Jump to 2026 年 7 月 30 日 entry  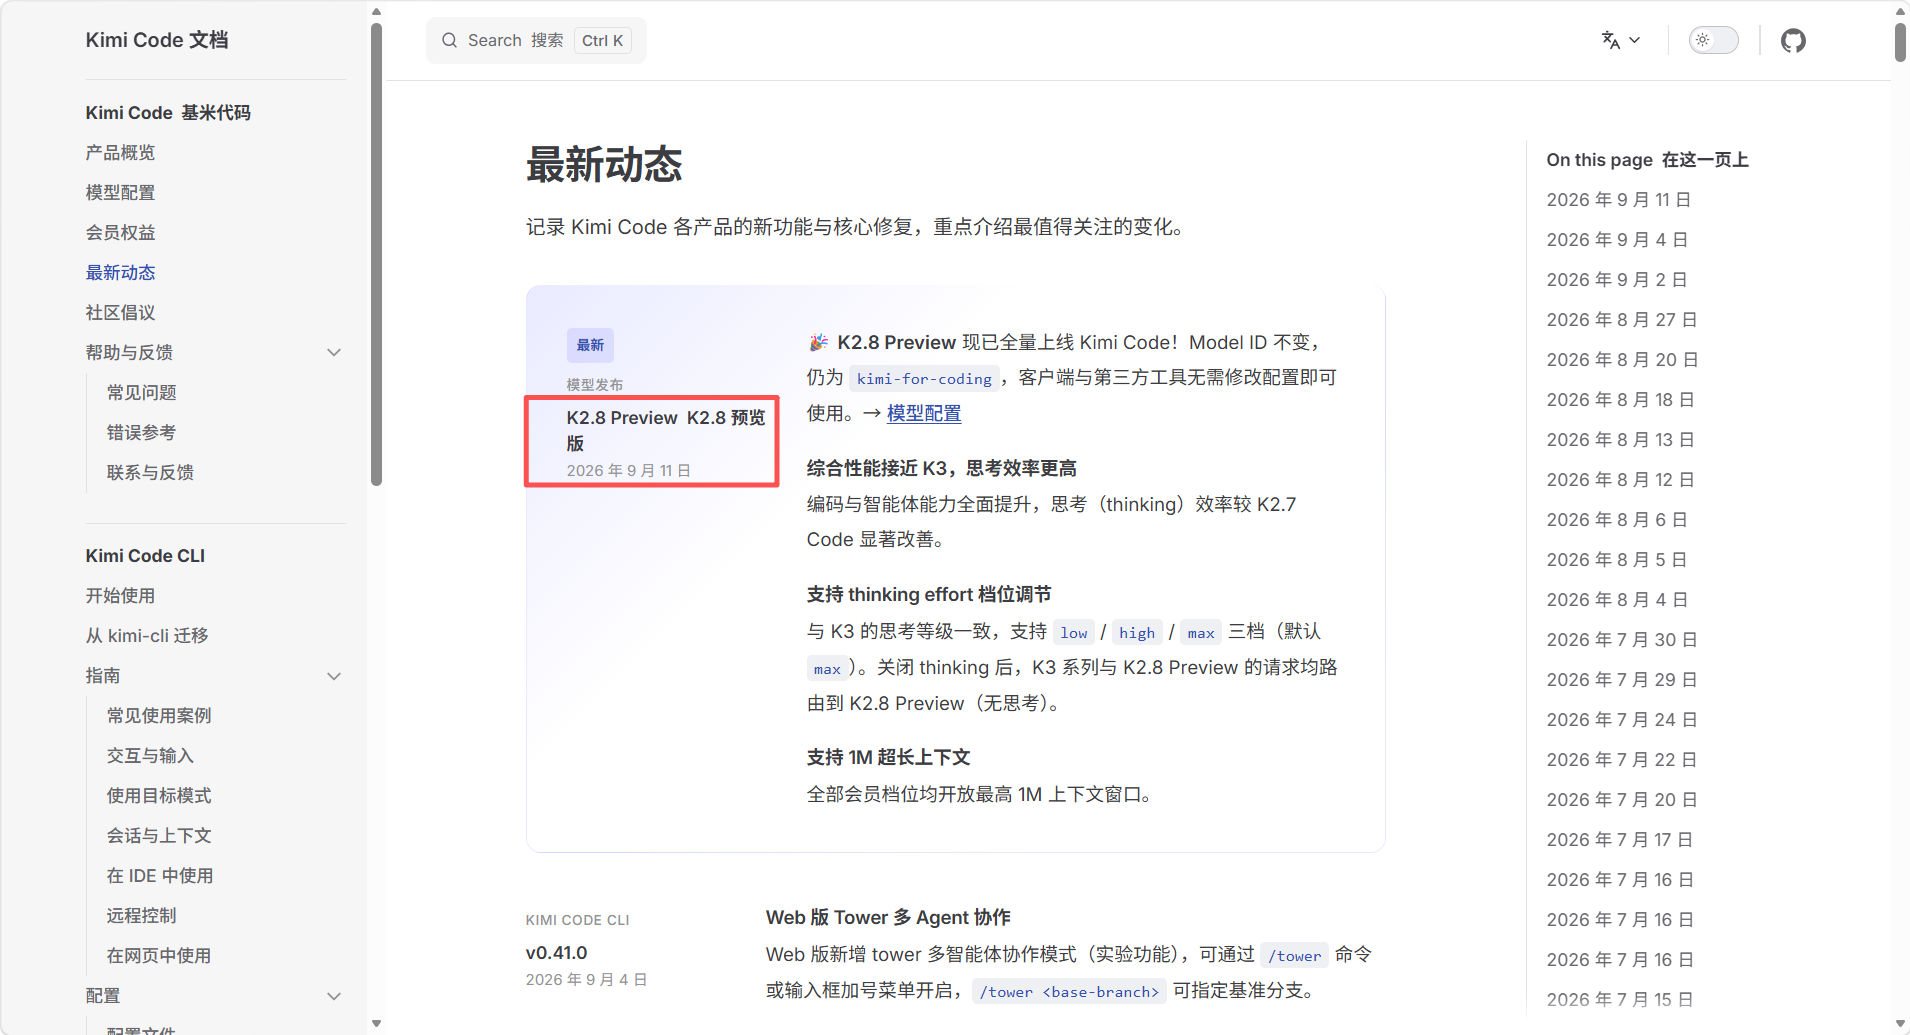pyautogui.click(x=1622, y=640)
